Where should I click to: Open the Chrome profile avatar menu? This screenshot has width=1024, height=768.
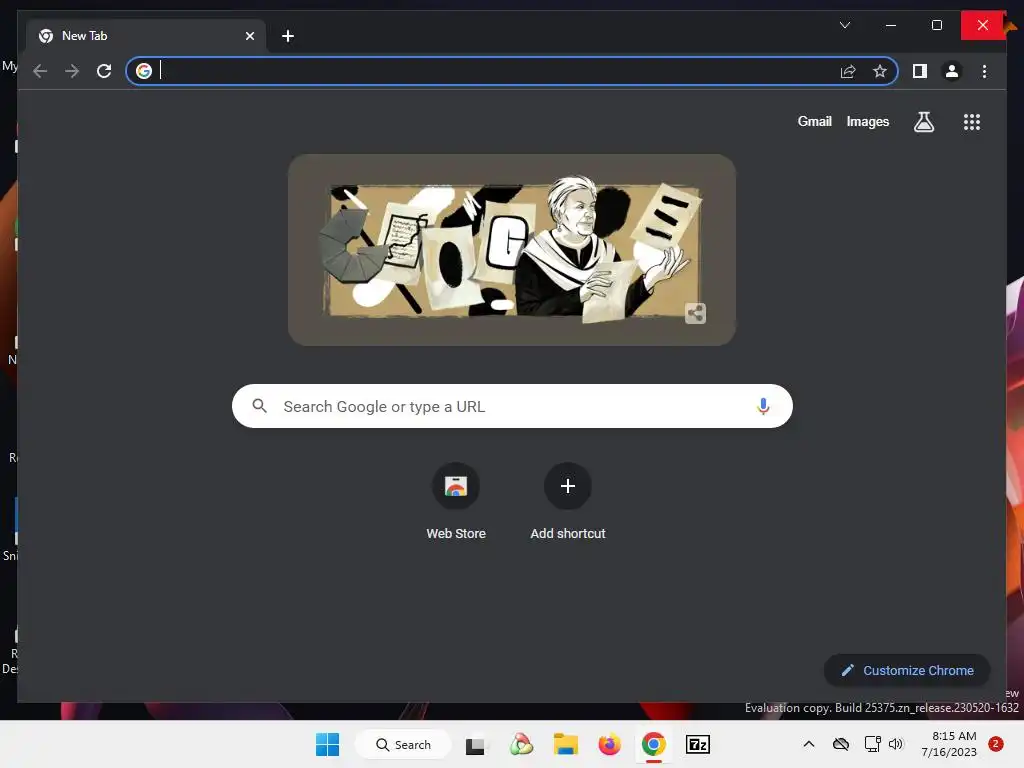[x=952, y=71]
